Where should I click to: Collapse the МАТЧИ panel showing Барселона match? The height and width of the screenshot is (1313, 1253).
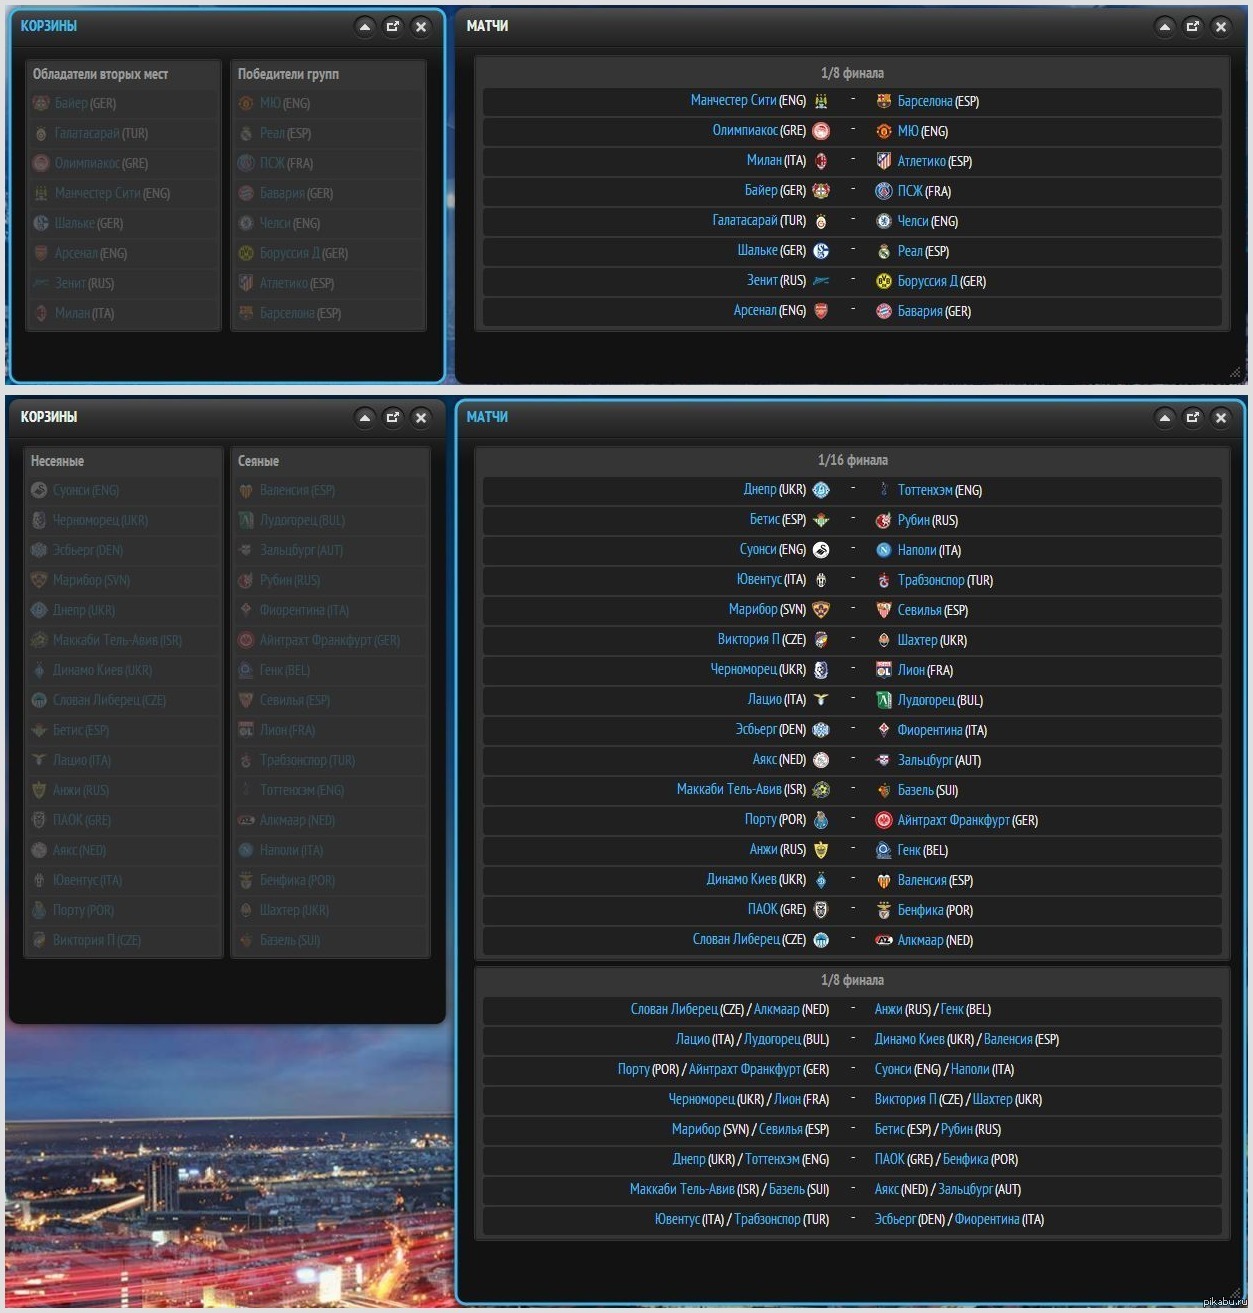tap(1165, 27)
